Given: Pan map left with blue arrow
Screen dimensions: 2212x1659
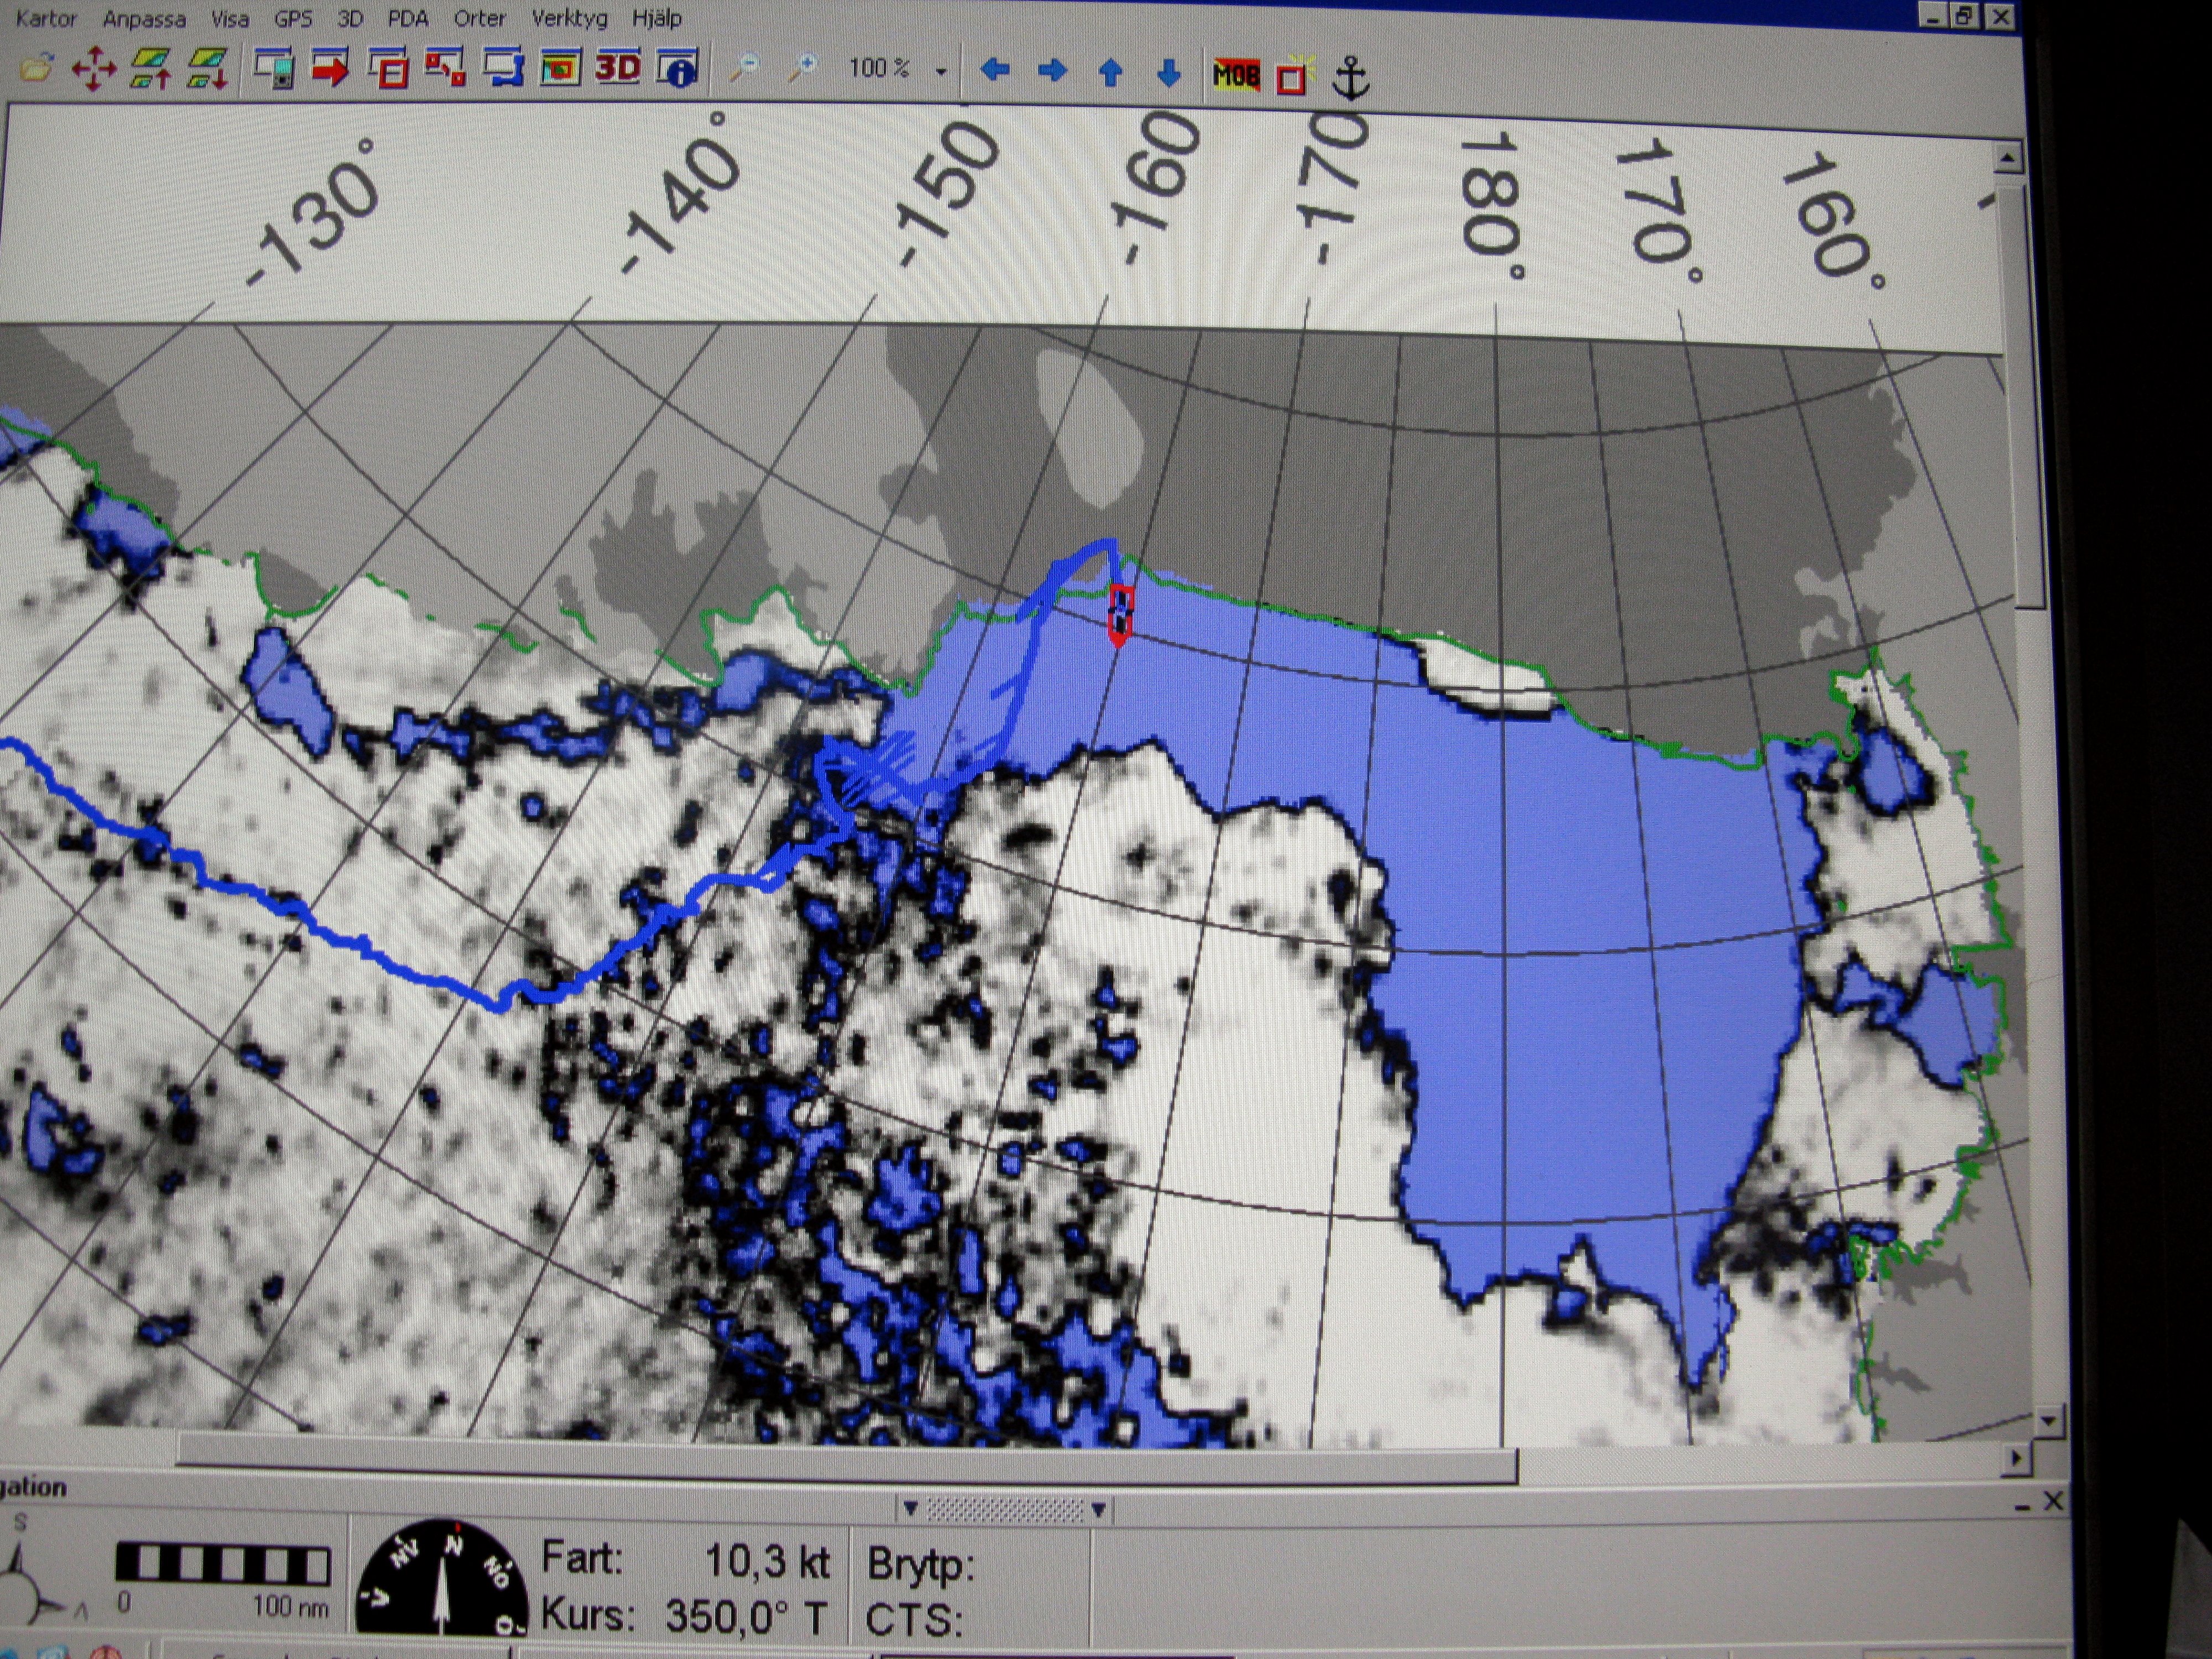Looking at the screenshot, I should [x=994, y=70].
